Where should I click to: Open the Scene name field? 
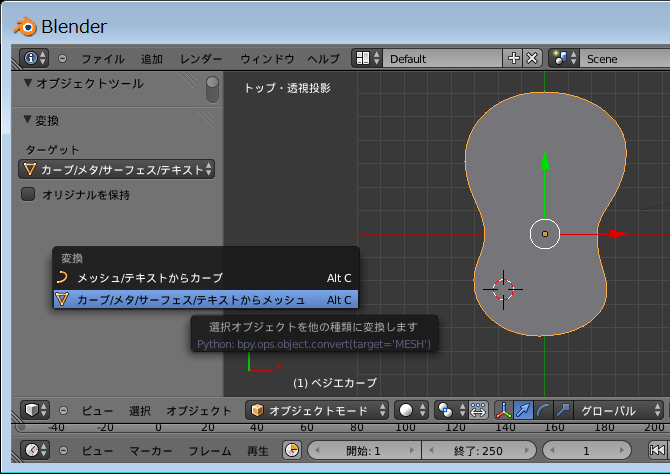625,58
